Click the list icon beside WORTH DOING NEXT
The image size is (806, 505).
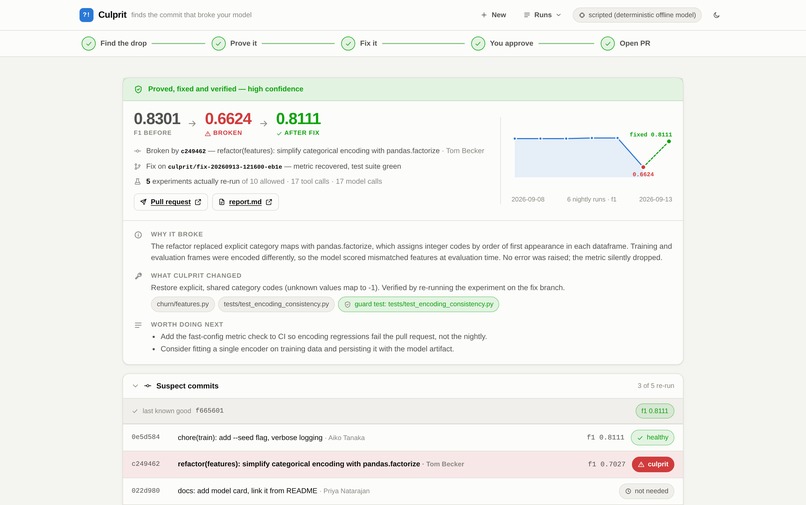[x=138, y=325]
